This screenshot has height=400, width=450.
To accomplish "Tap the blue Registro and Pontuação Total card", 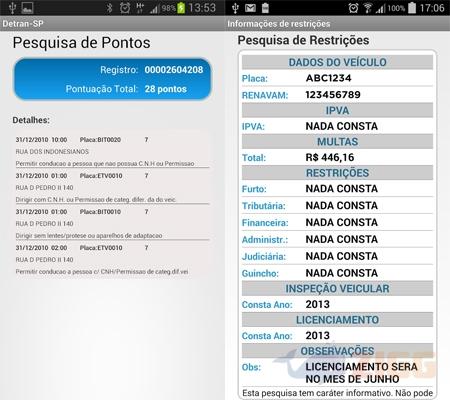I will [113, 79].
